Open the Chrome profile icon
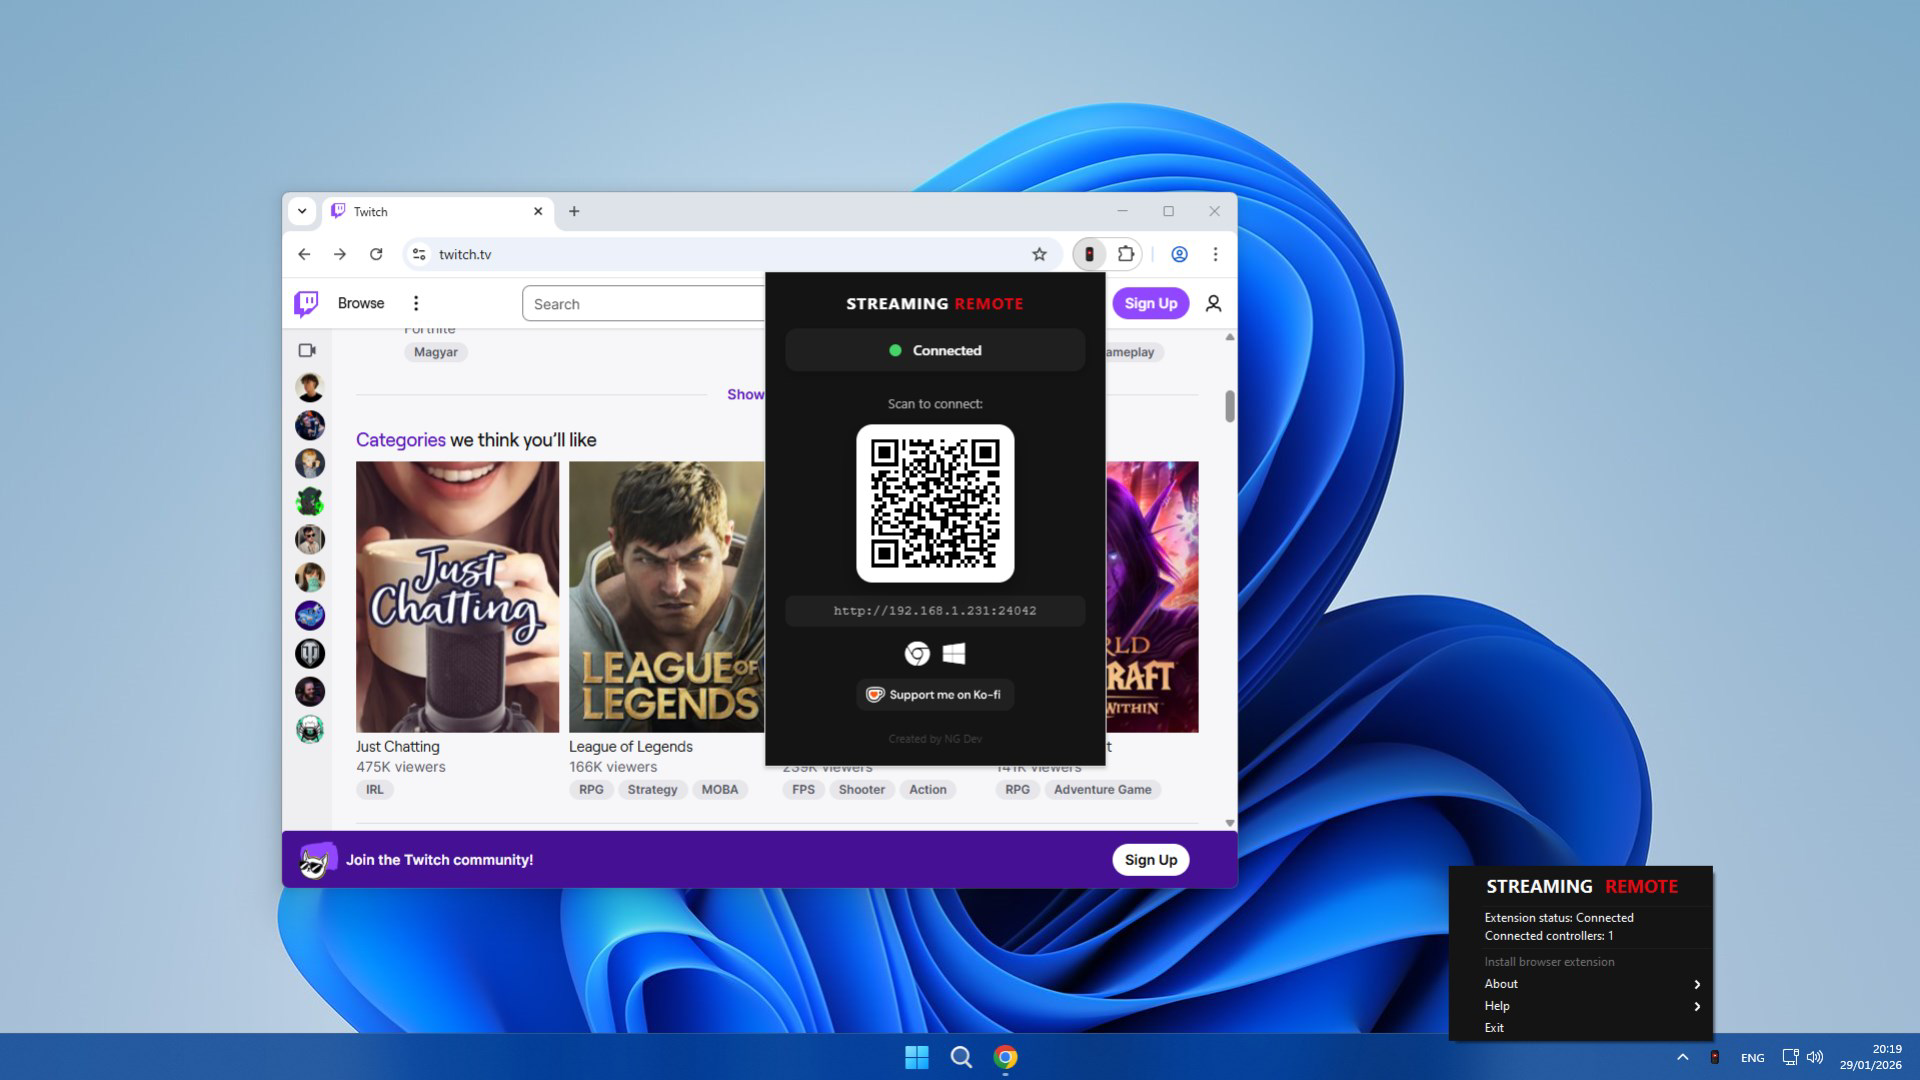The height and width of the screenshot is (1080, 1920). pyautogui.click(x=1179, y=254)
